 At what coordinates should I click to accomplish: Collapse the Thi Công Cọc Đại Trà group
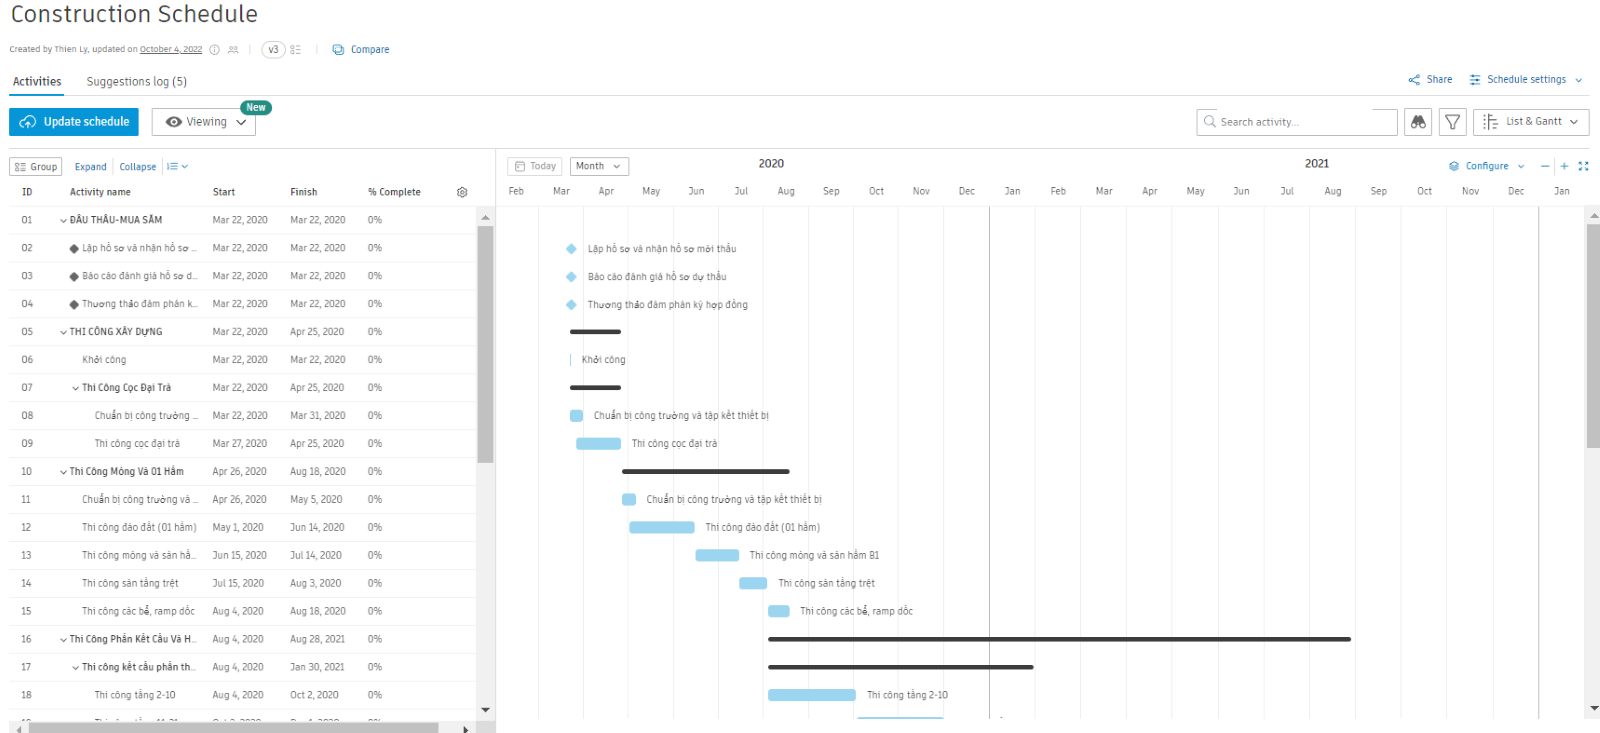click(76, 388)
